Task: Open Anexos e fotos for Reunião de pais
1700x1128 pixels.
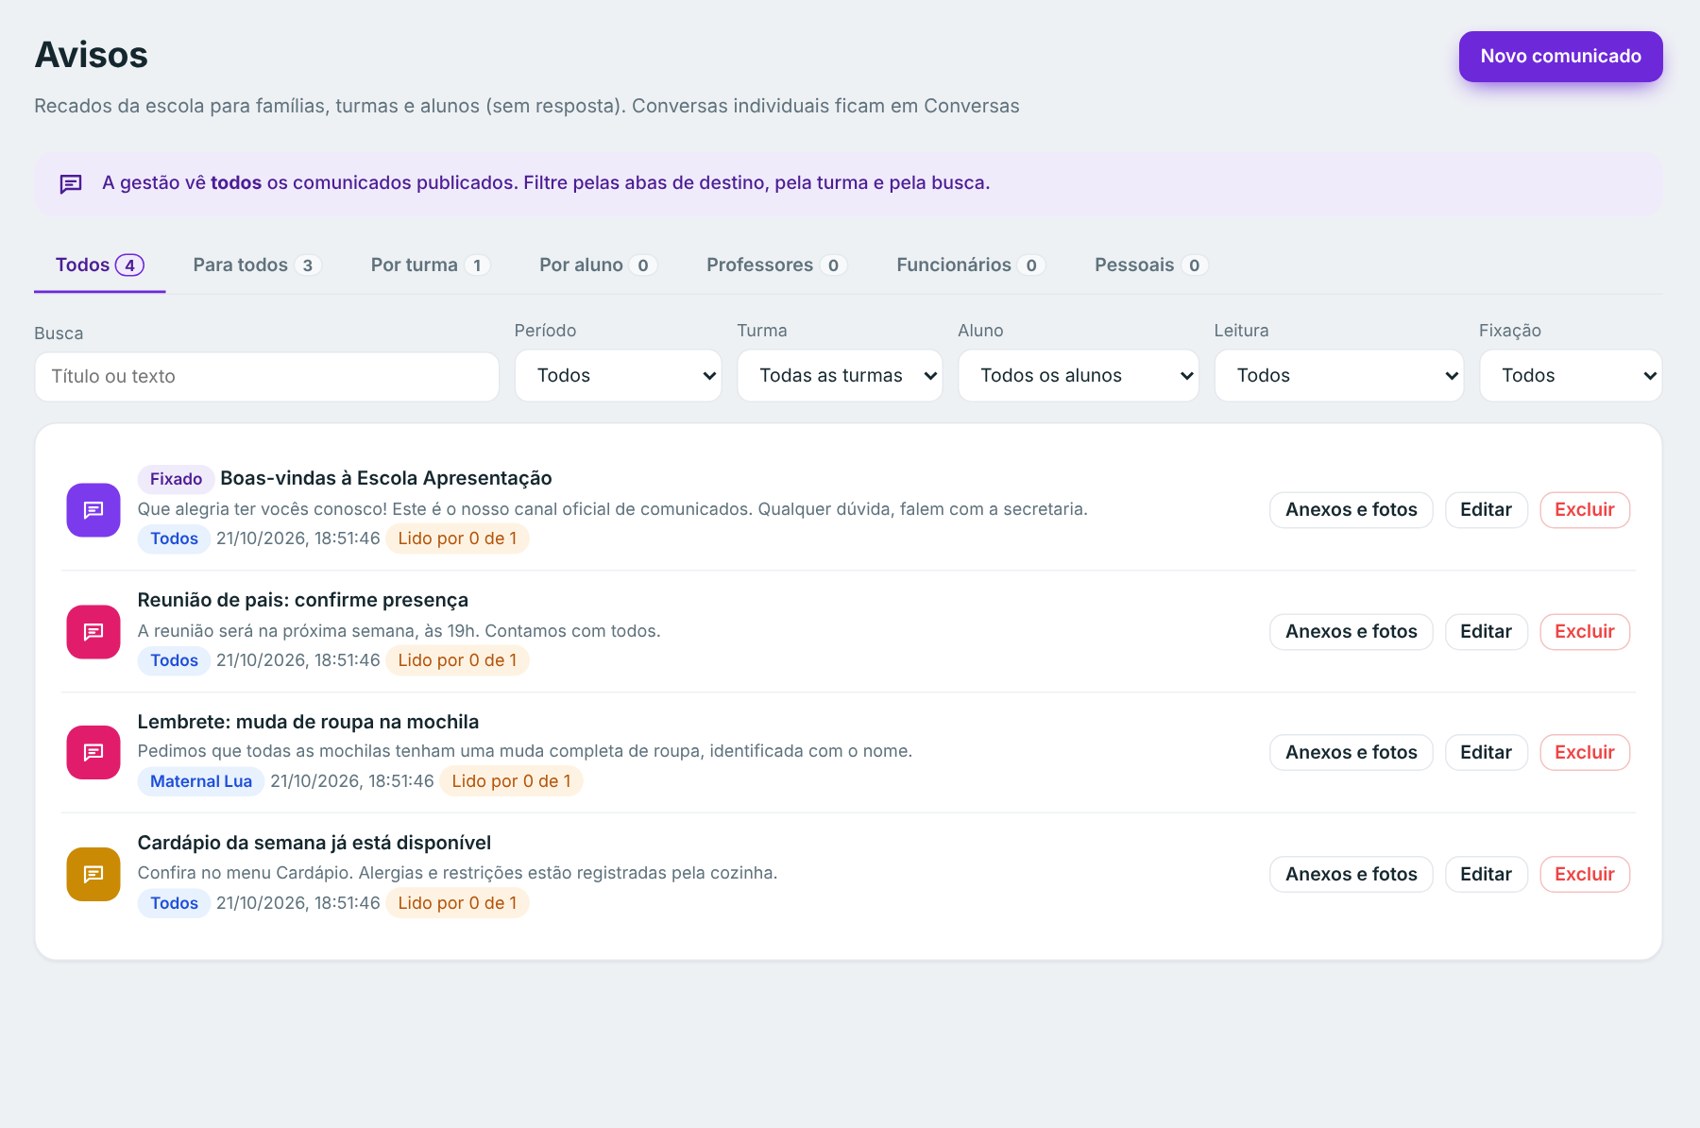Action: 1351,632
